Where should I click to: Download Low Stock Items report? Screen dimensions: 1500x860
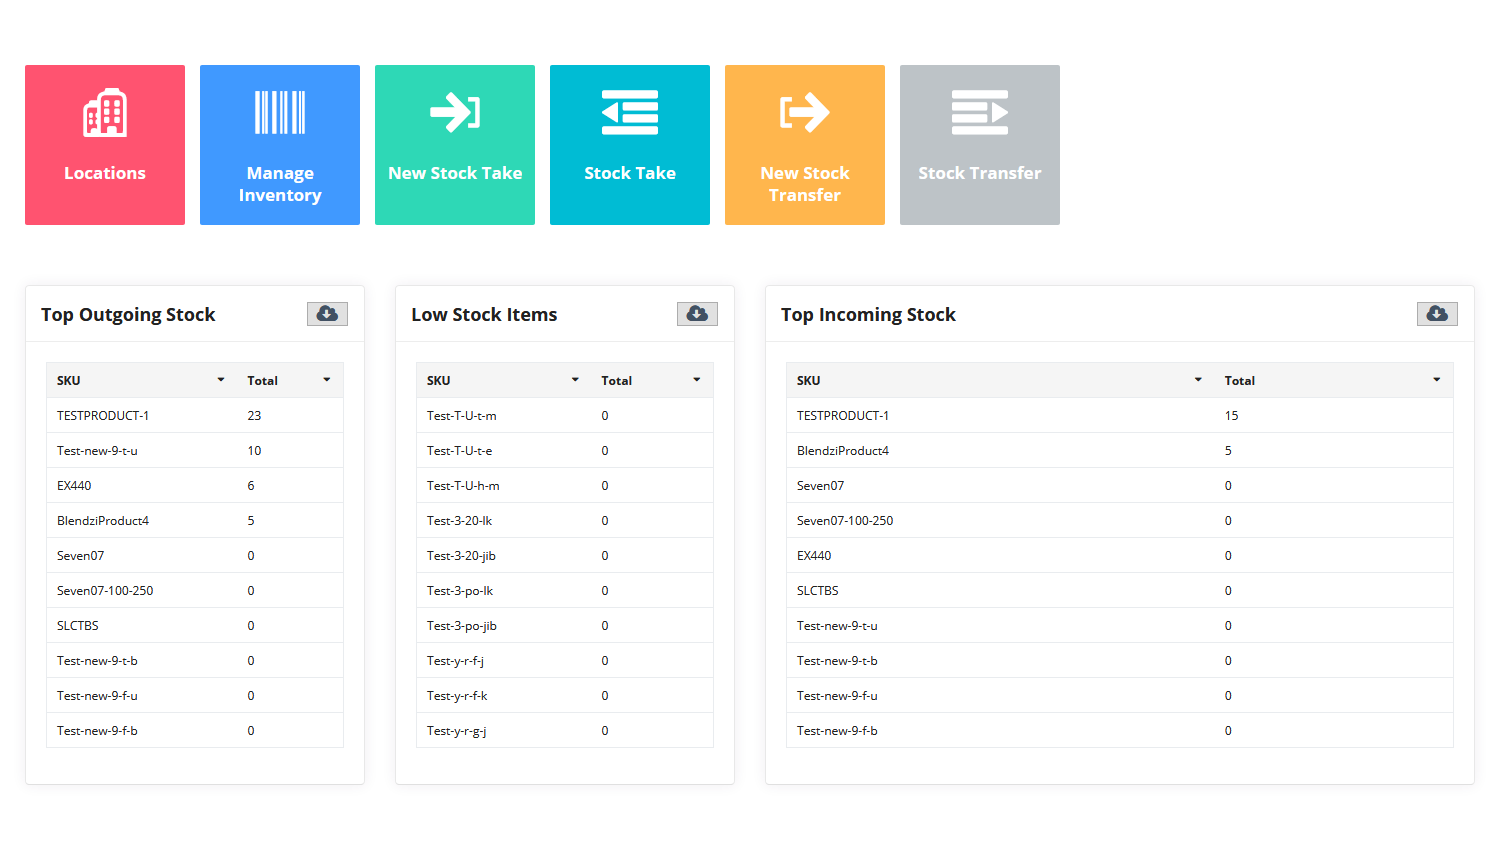(697, 314)
